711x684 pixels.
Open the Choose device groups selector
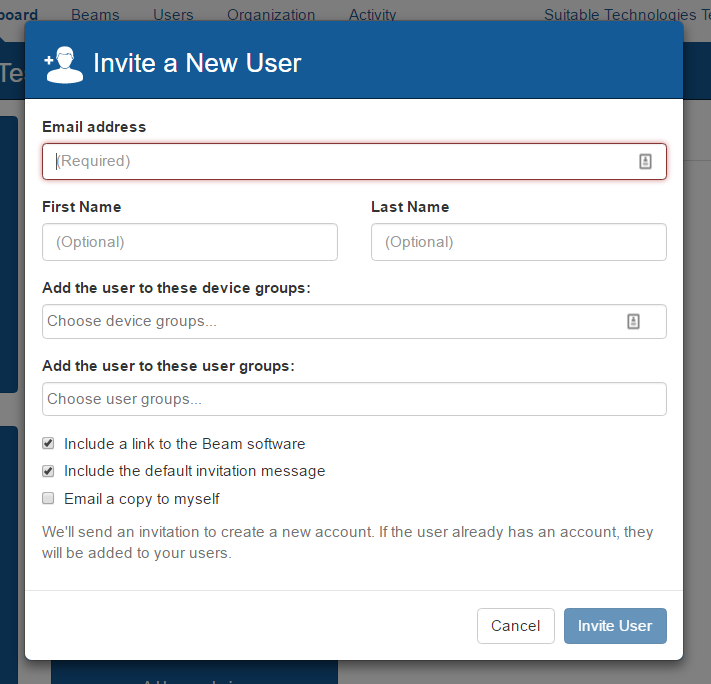[x=330, y=321]
